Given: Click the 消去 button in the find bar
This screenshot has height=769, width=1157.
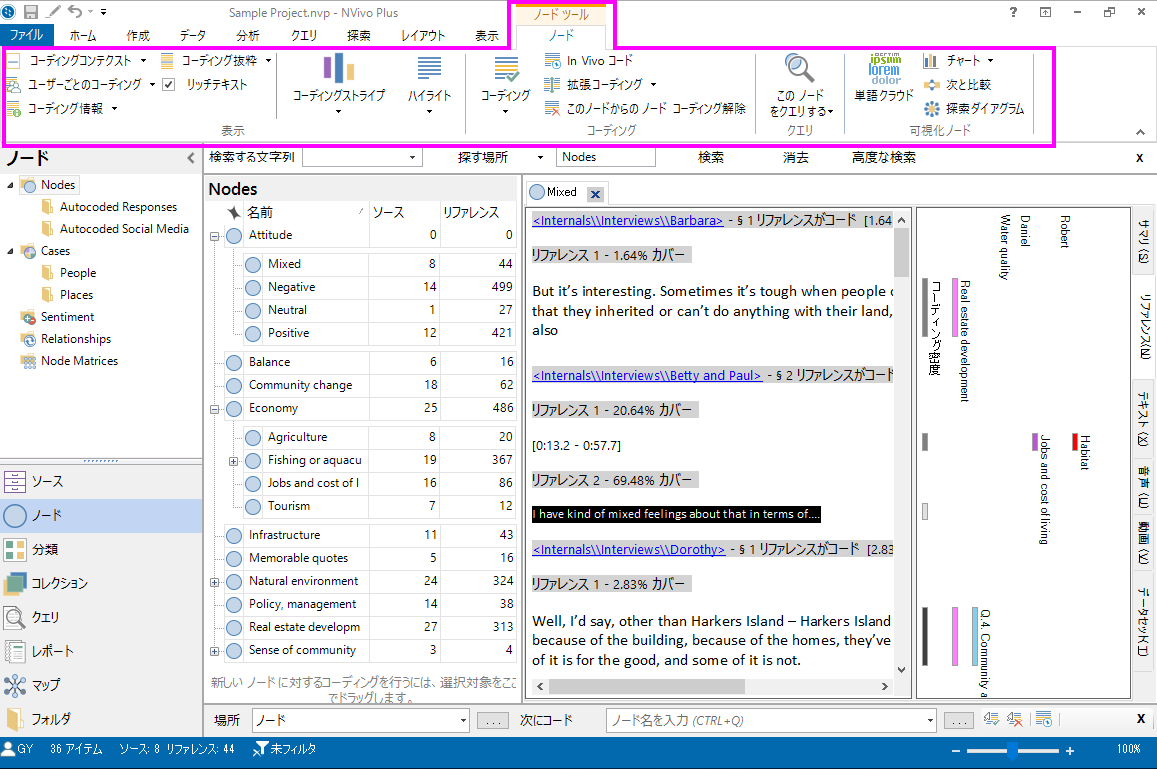Looking at the screenshot, I should [795, 157].
